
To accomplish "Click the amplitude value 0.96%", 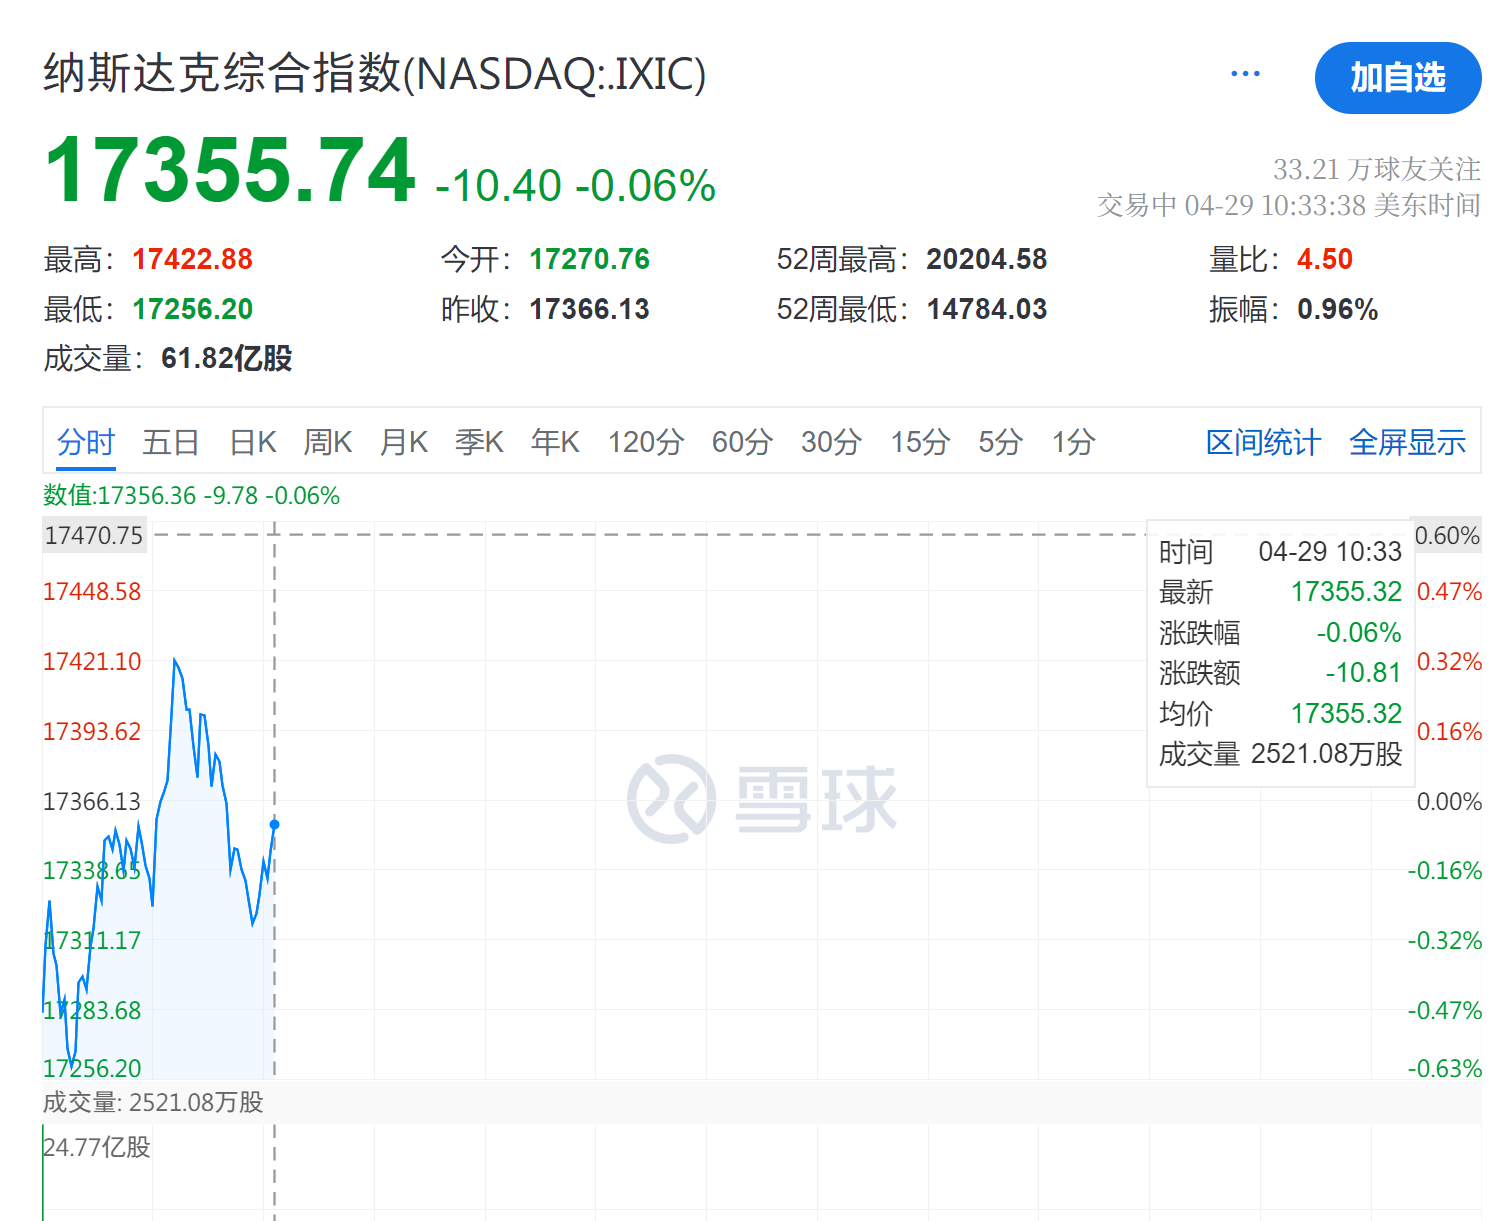I will point(1337,310).
